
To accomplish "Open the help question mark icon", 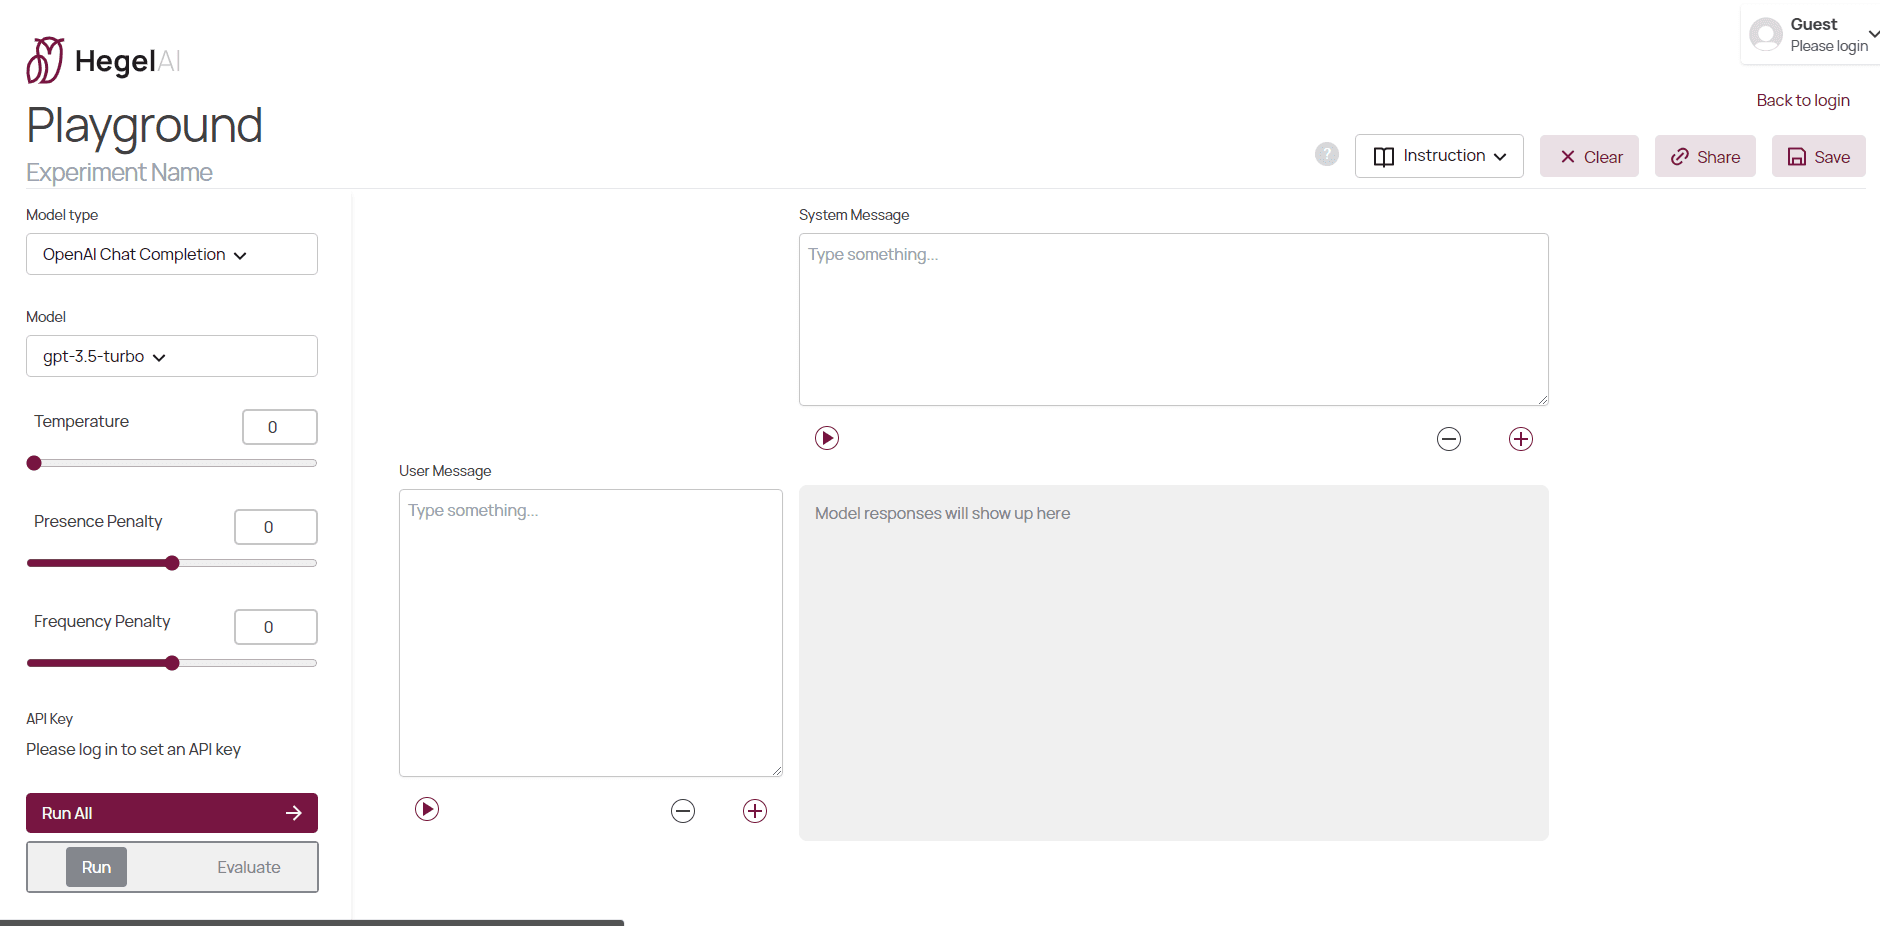I will pyautogui.click(x=1327, y=154).
